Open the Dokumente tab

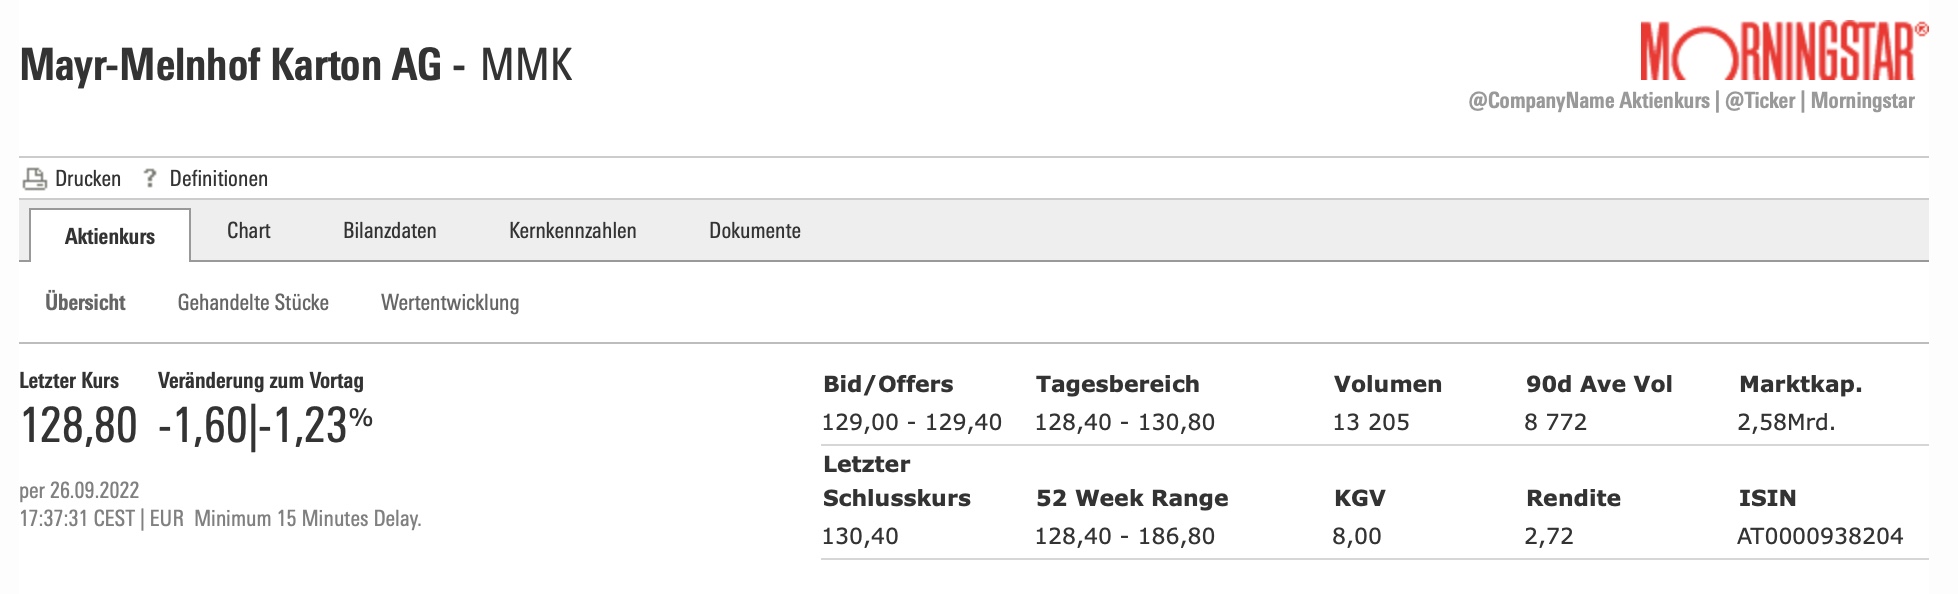[x=754, y=231]
